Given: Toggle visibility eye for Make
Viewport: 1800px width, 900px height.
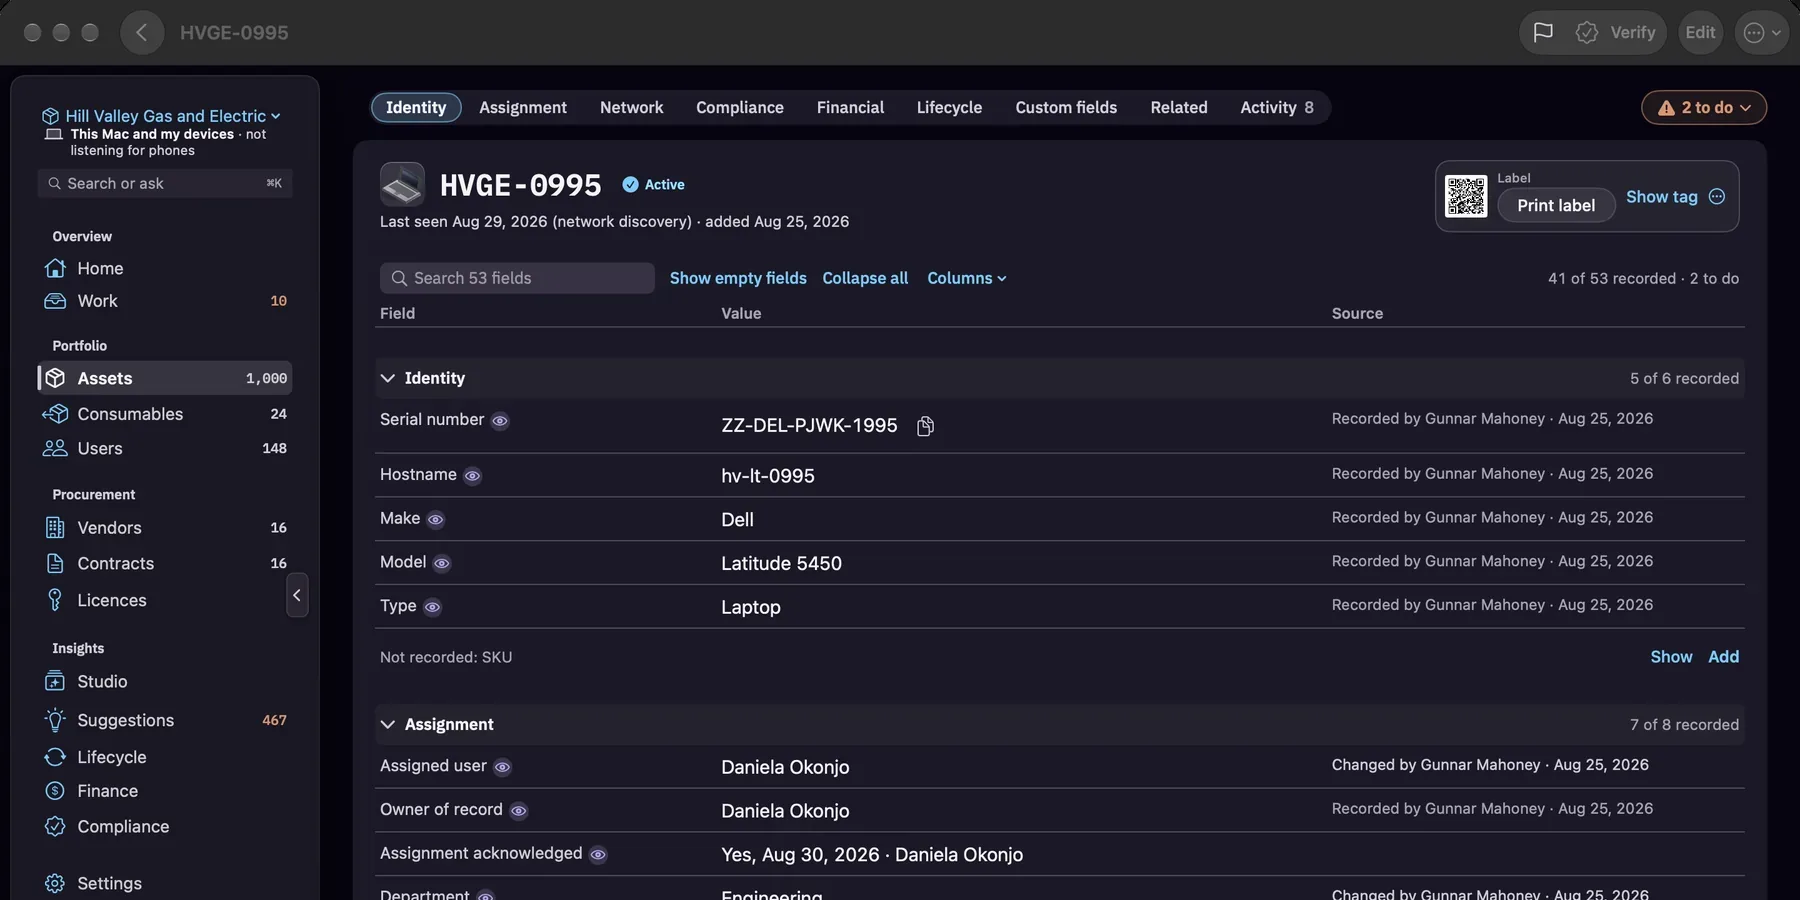Looking at the screenshot, I should pos(435,519).
